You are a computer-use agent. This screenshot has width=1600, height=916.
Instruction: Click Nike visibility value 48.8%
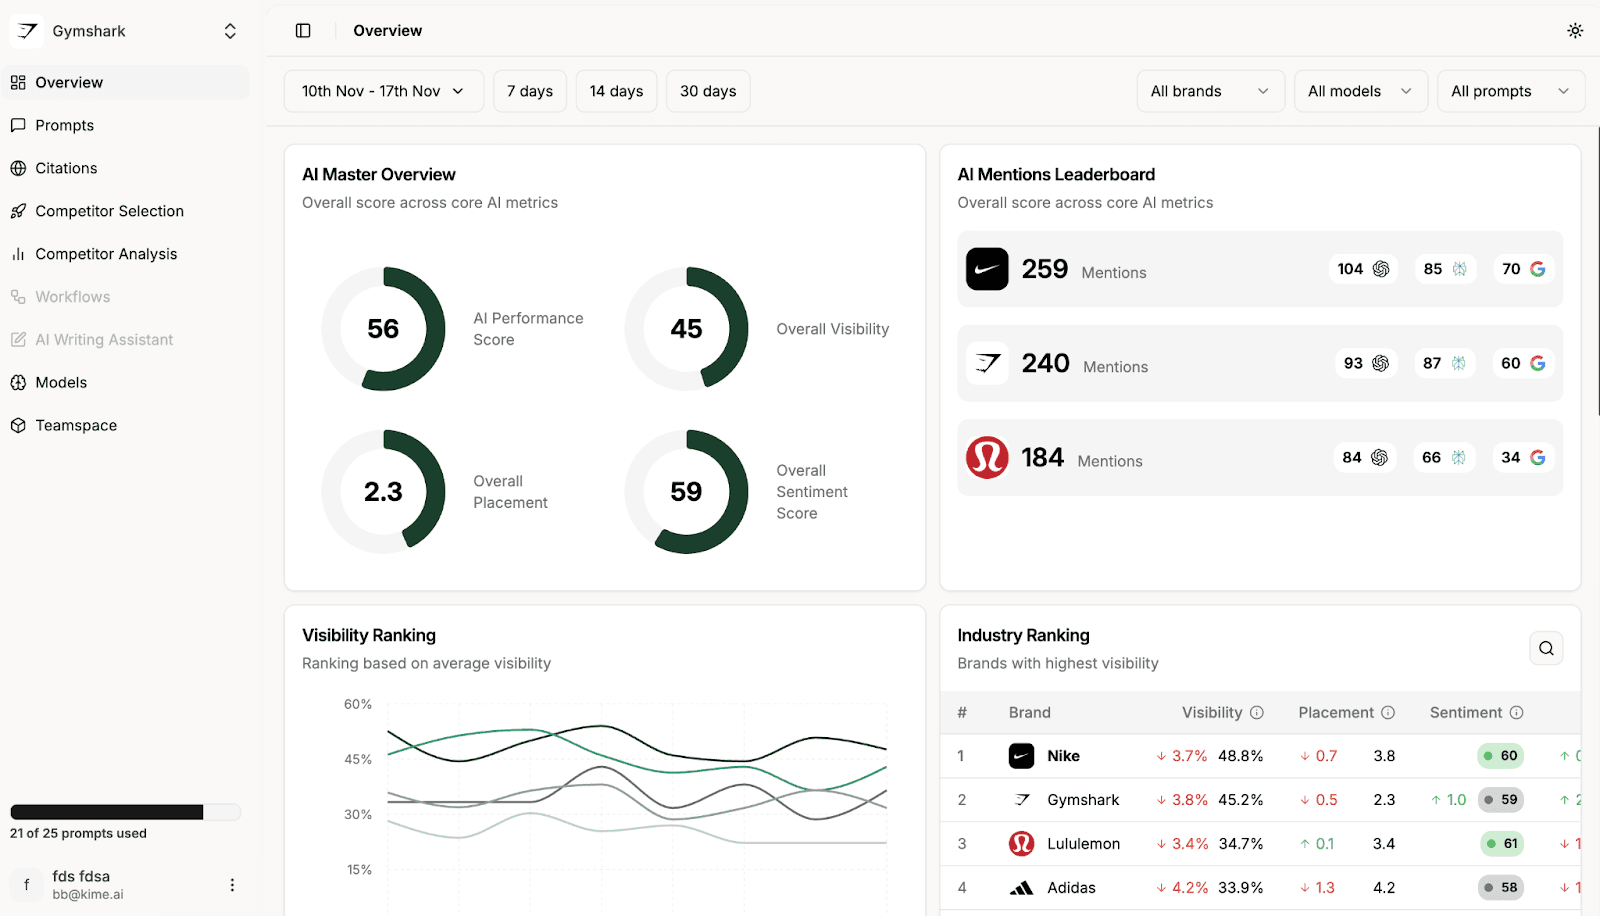click(x=1241, y=756)
